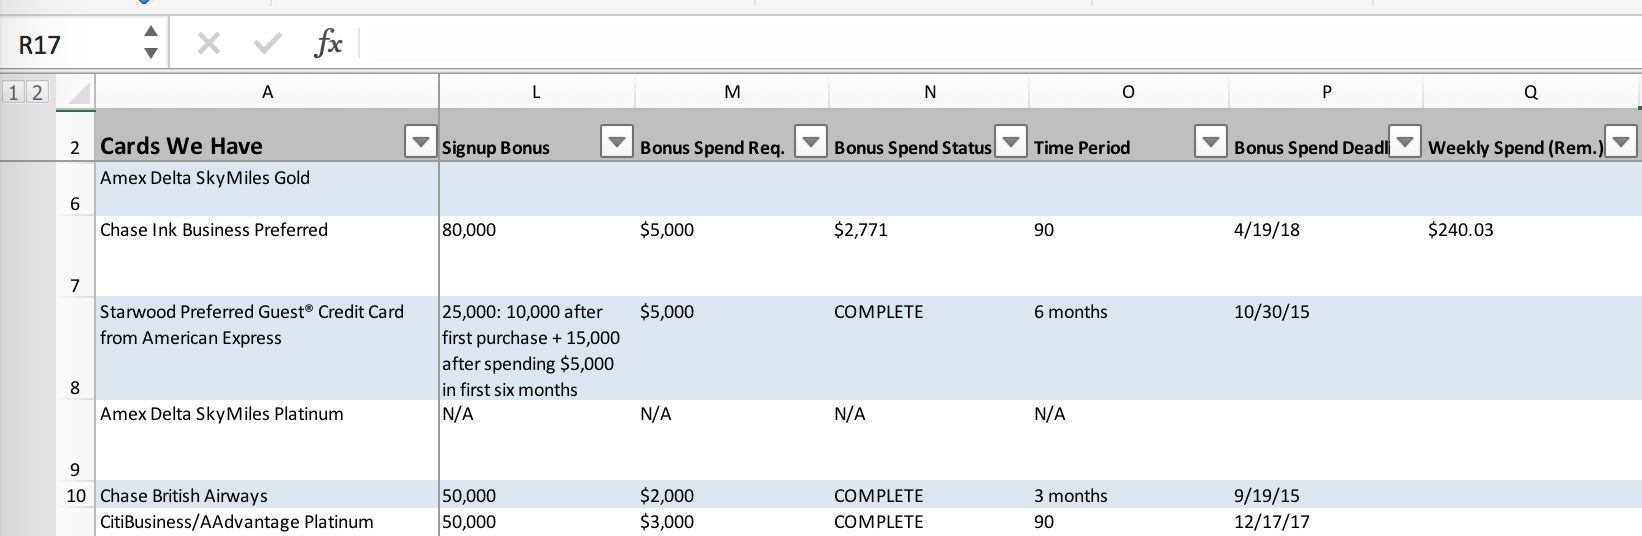Confirm entry with the checkmark icon

tap(267, 43)
